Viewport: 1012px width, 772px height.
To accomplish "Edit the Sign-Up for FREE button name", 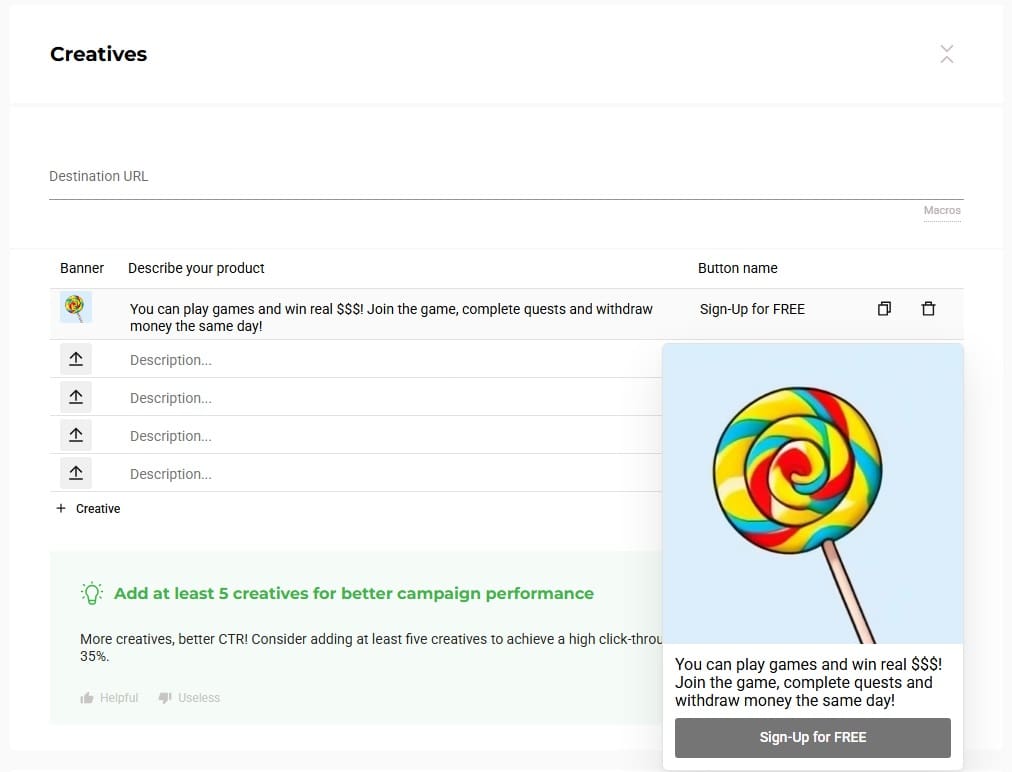I will [x=752, y=309].
